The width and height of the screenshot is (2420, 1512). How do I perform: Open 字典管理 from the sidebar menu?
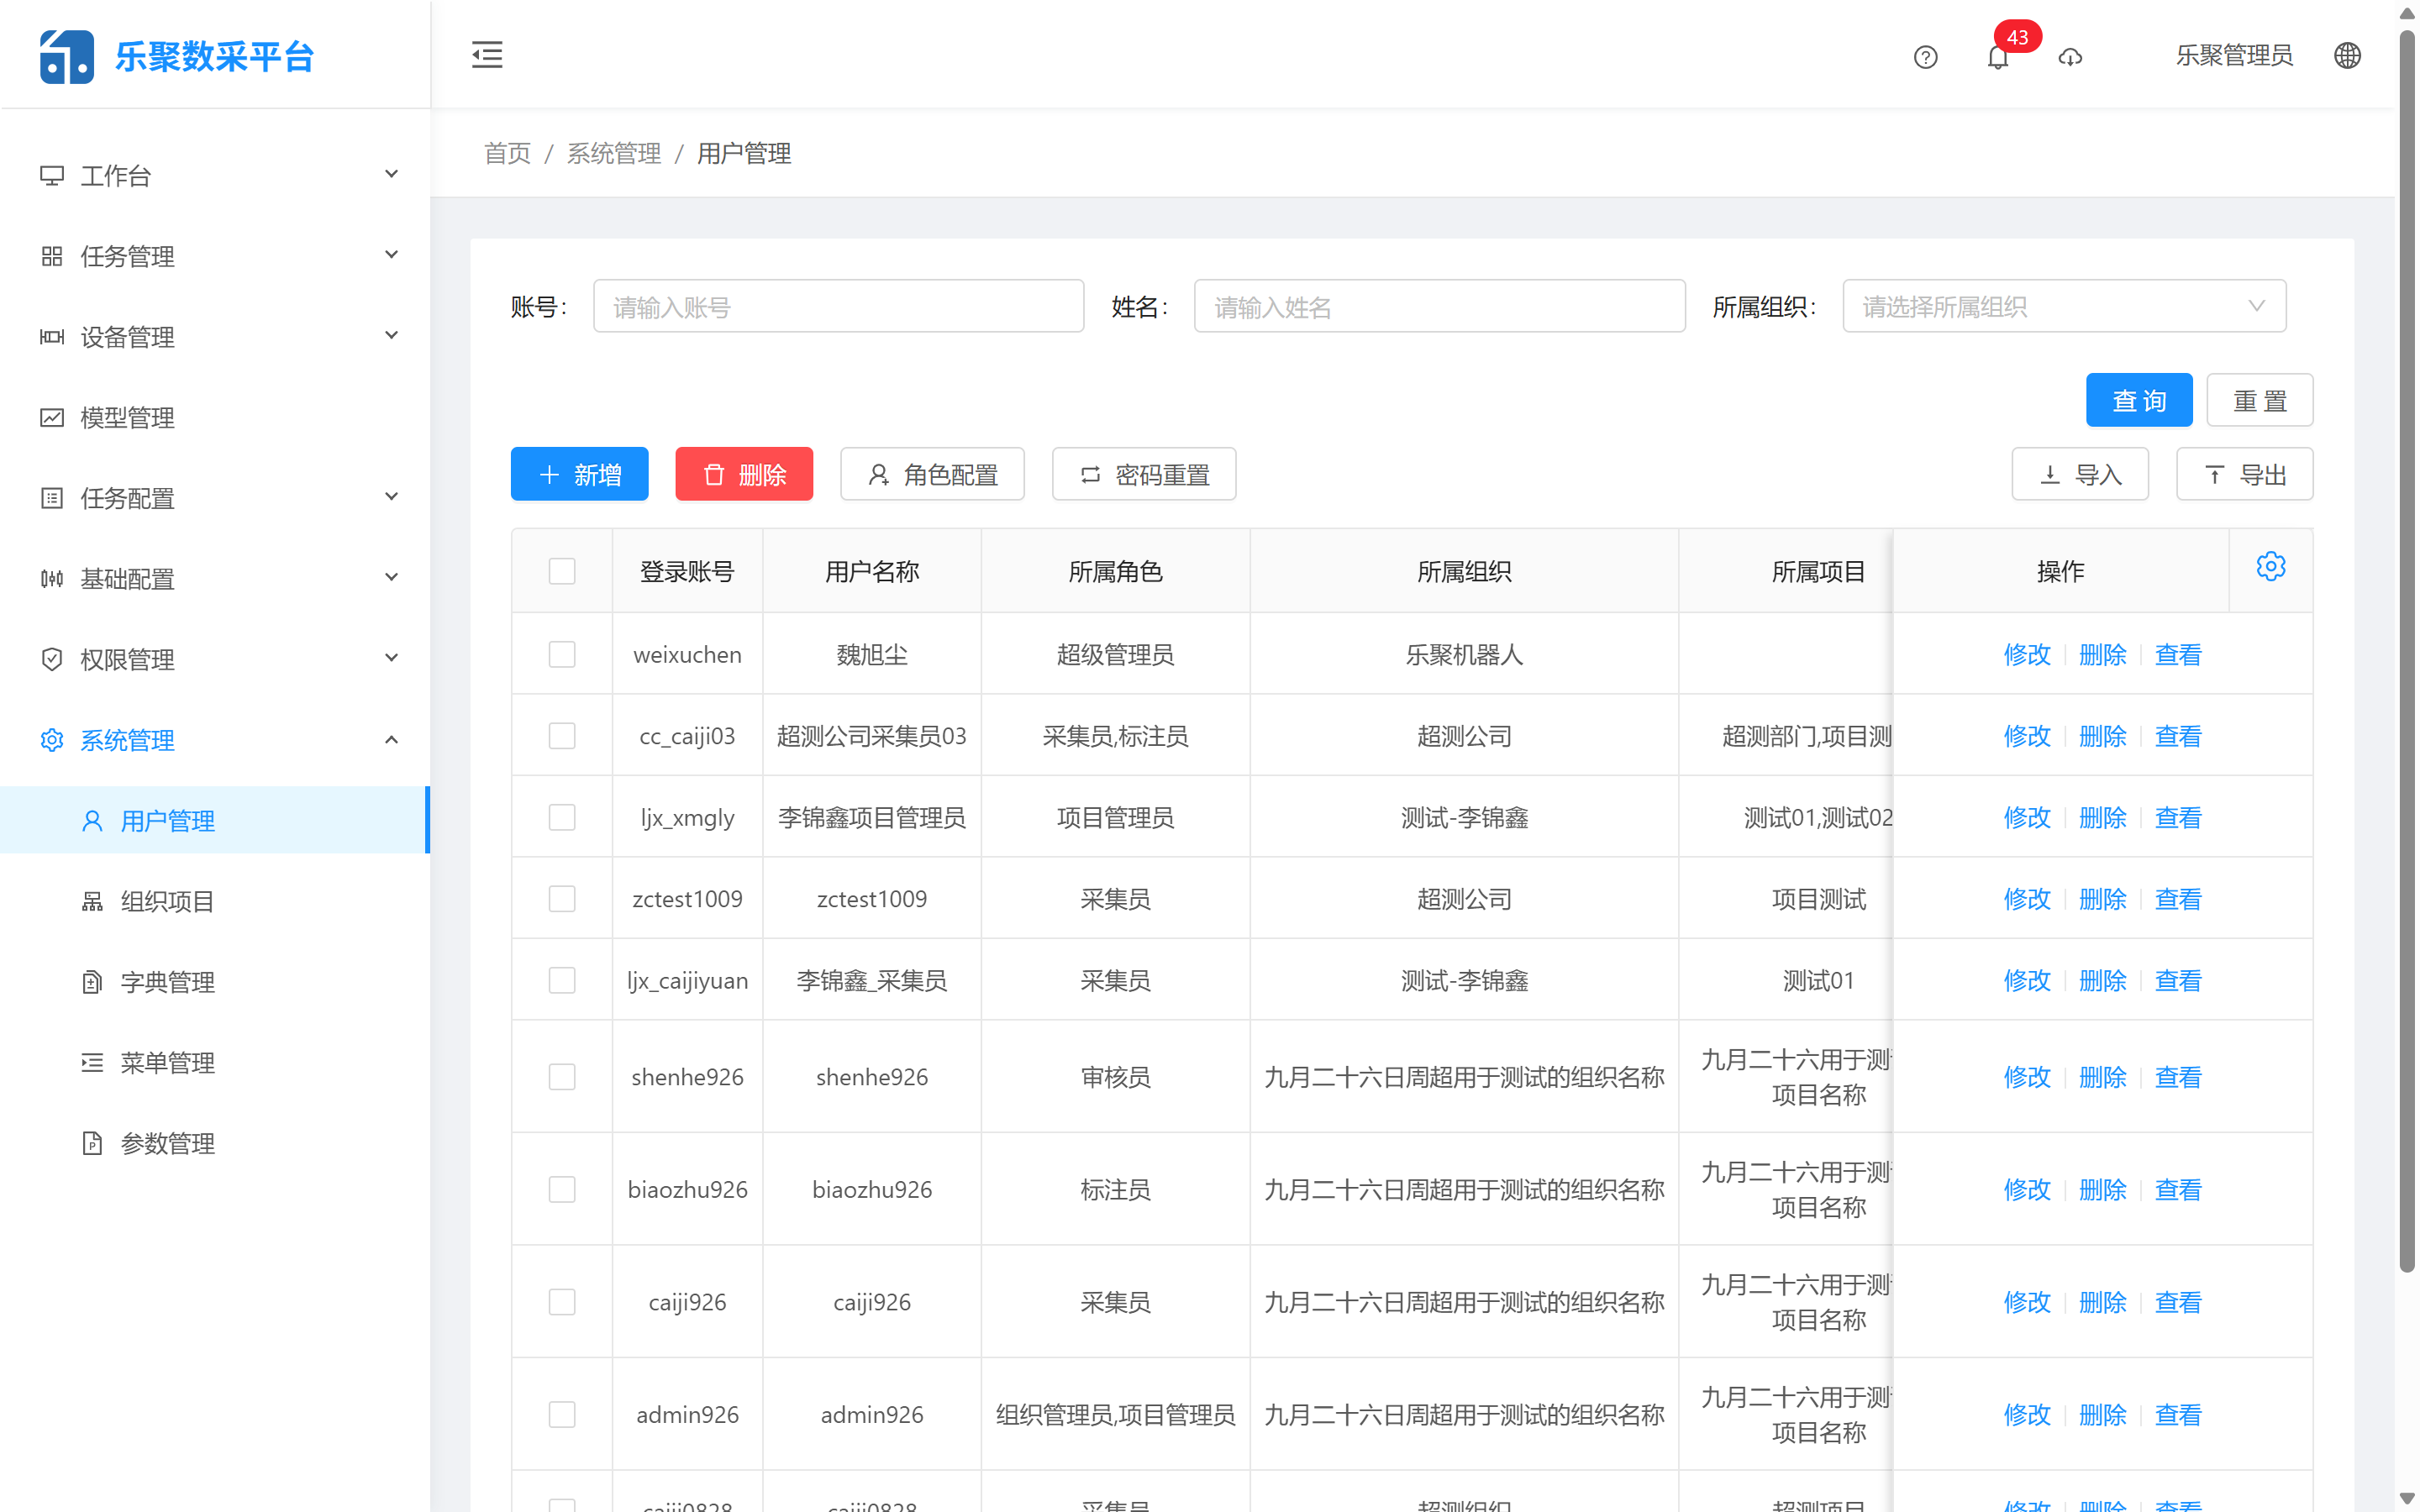(x=166, y=981)
